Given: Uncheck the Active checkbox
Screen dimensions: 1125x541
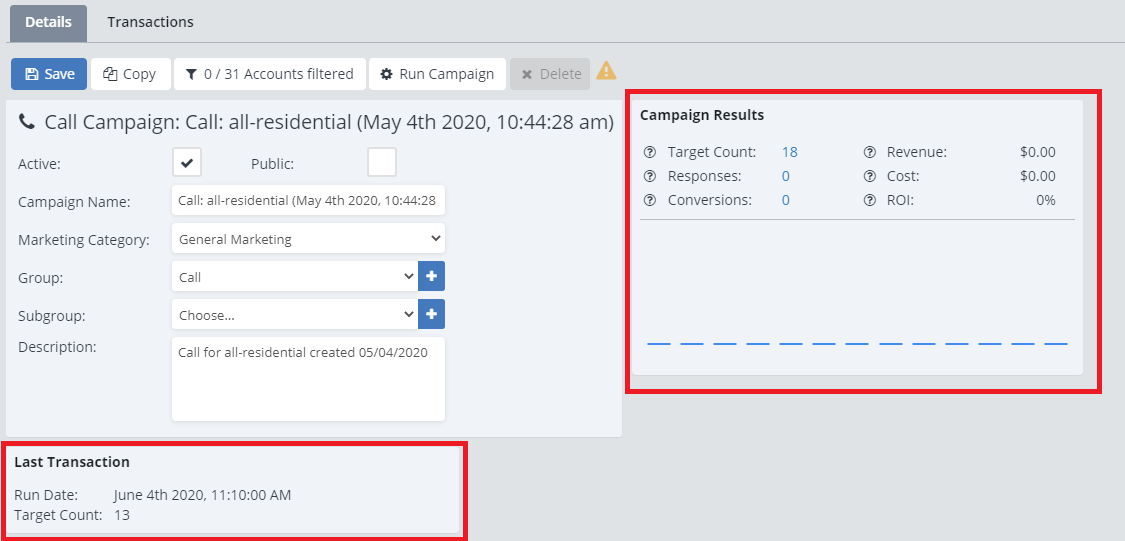Looking at the screenshot, I should click(x=187, y=163).
